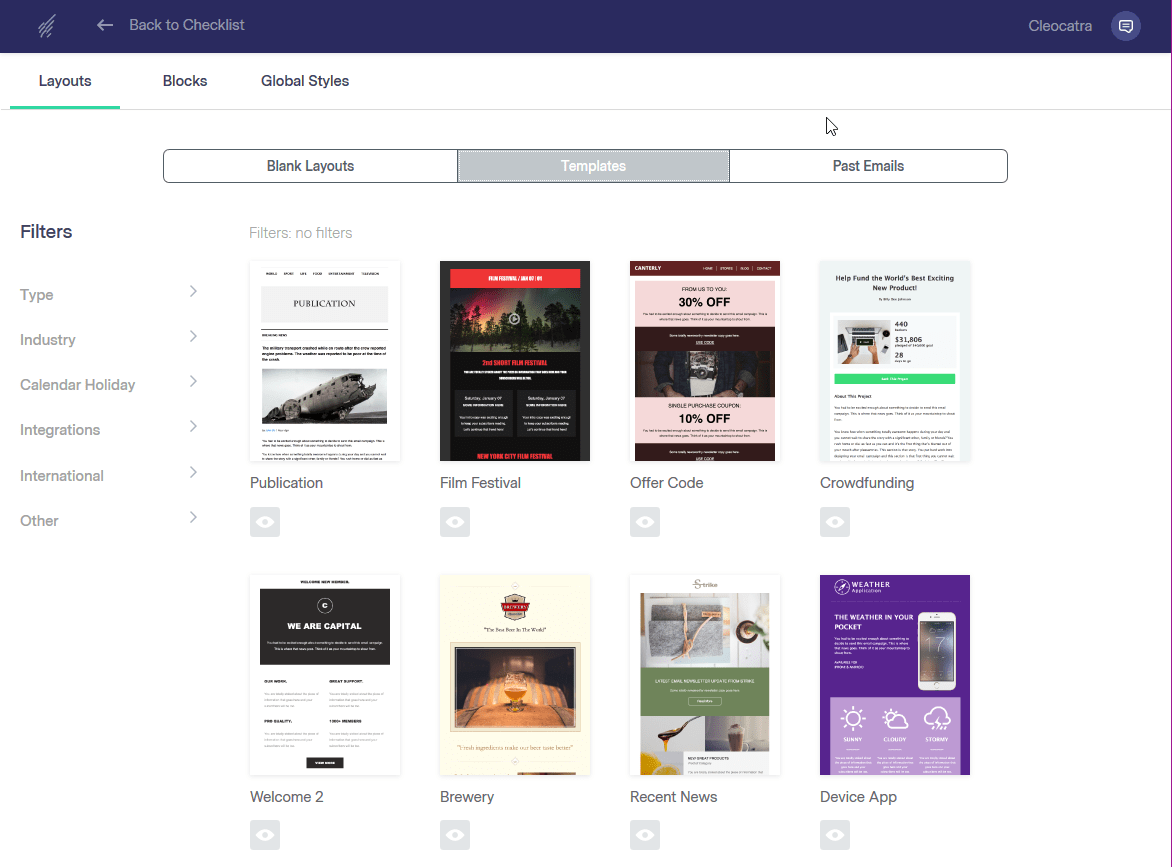Image resolution: width=1172 pixels, height=867 pixels.
Task: Expand the International filter chevron
Action: [x=193, y=472]
